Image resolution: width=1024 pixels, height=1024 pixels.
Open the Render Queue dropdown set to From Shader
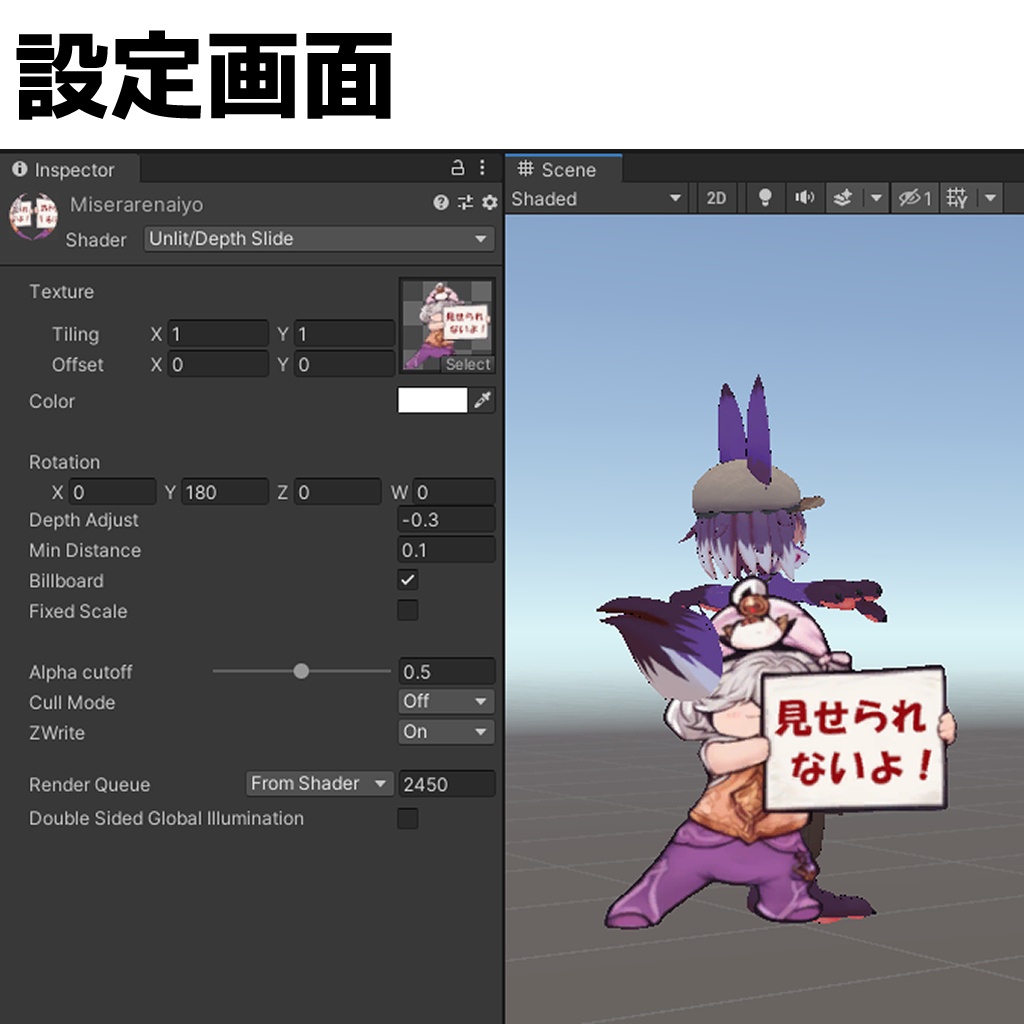point(319,783)
